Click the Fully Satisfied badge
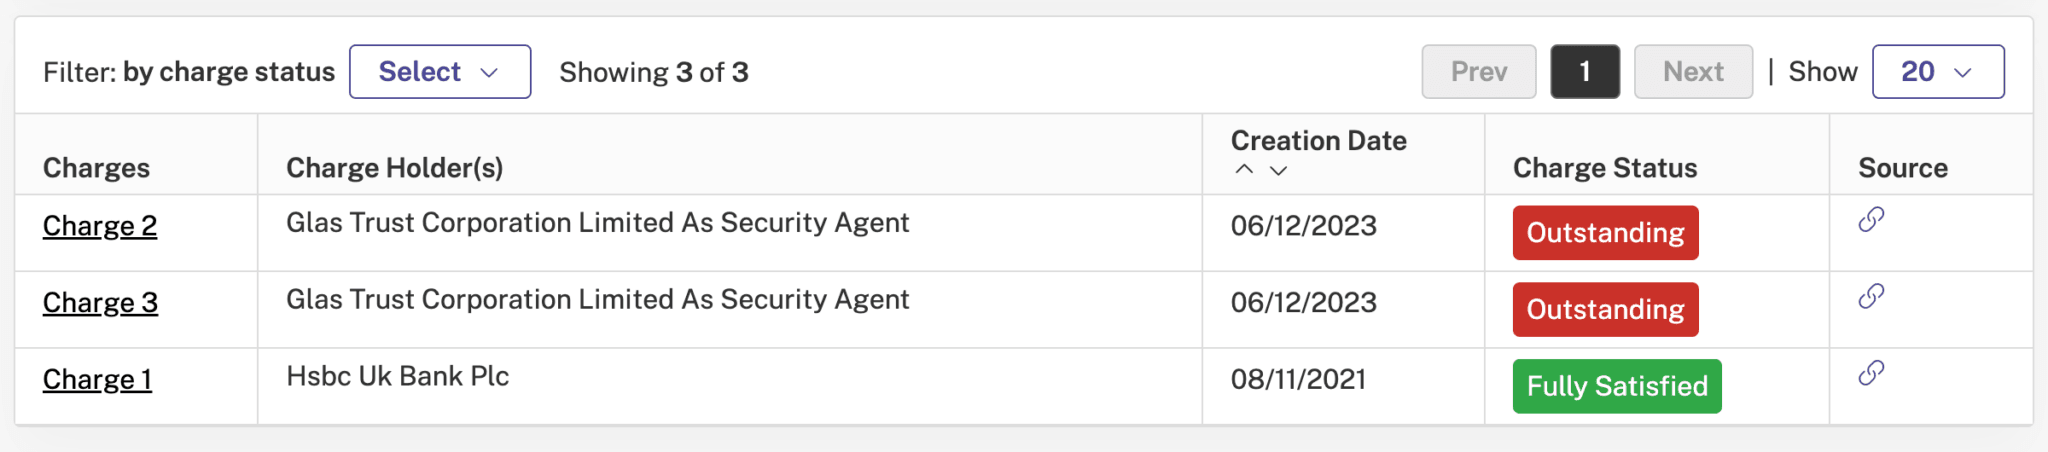This screenshot has height=452, width=2048. coord(1617,386)
